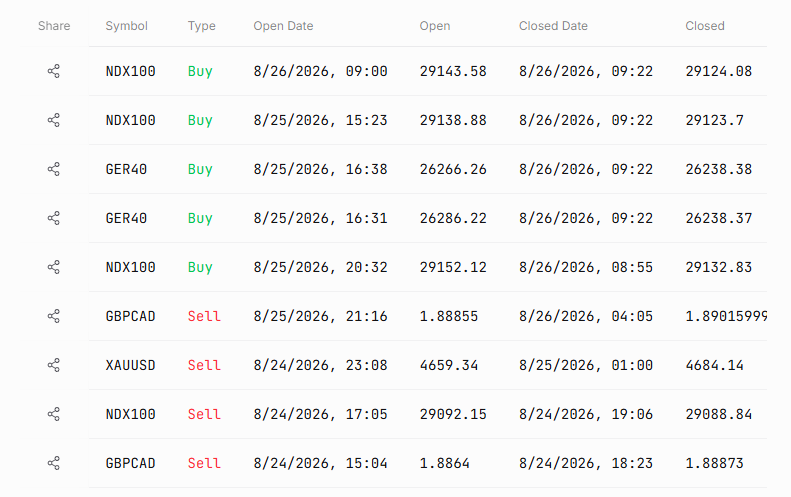Select the open price 29143.58 cell
Viewport: 791px width, 497px height.
(453, 71)
